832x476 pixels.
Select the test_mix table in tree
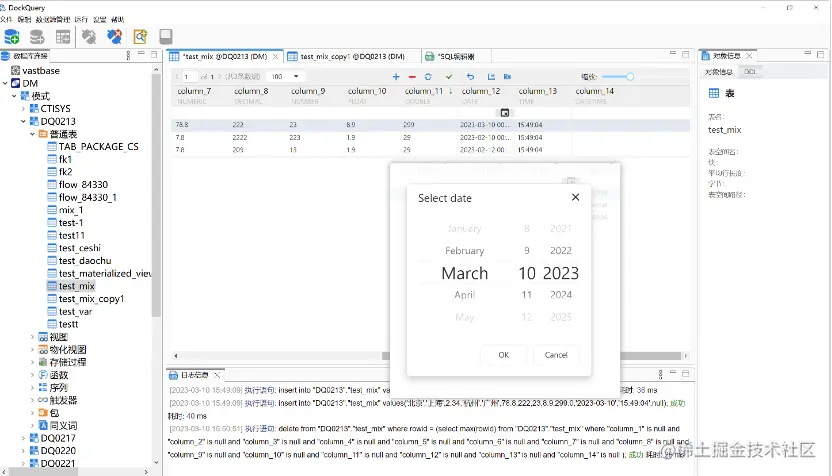tap(77, 286)
